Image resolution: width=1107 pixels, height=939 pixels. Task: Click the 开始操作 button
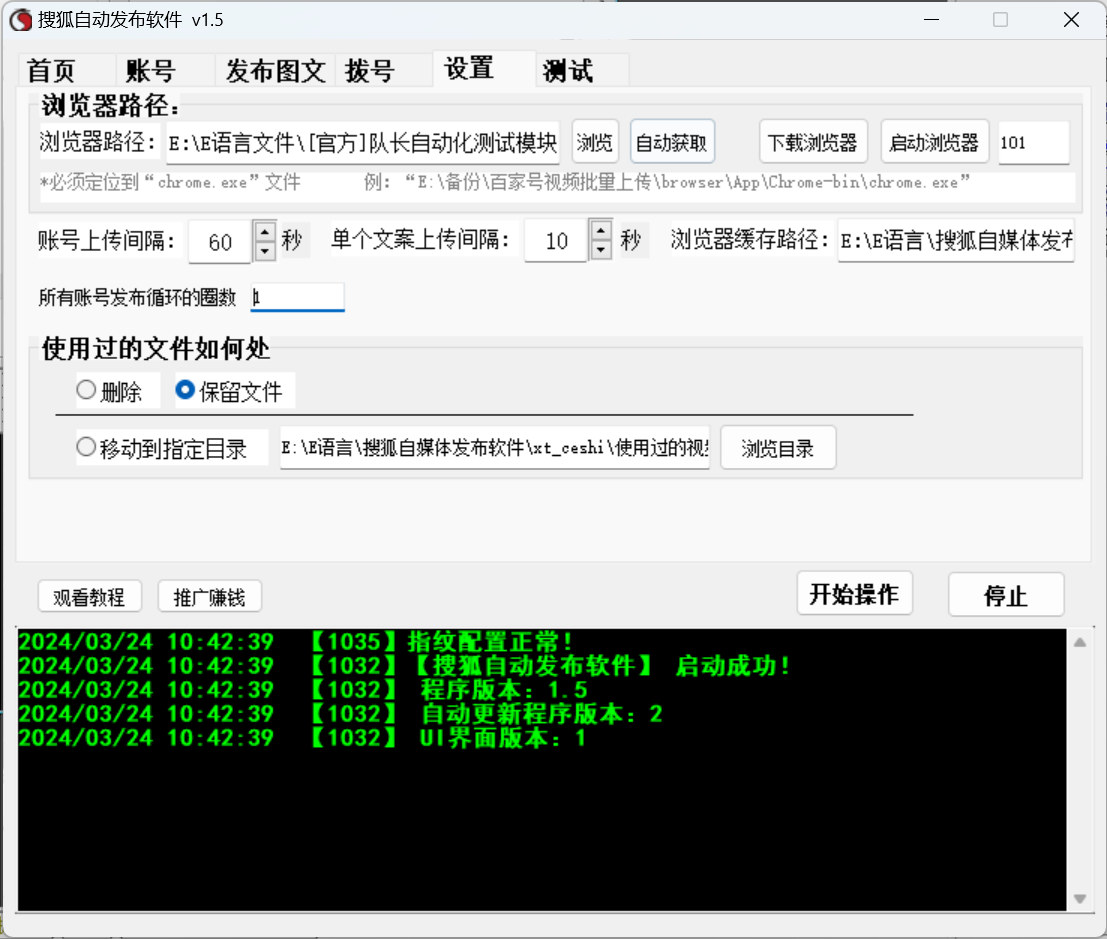854,594
